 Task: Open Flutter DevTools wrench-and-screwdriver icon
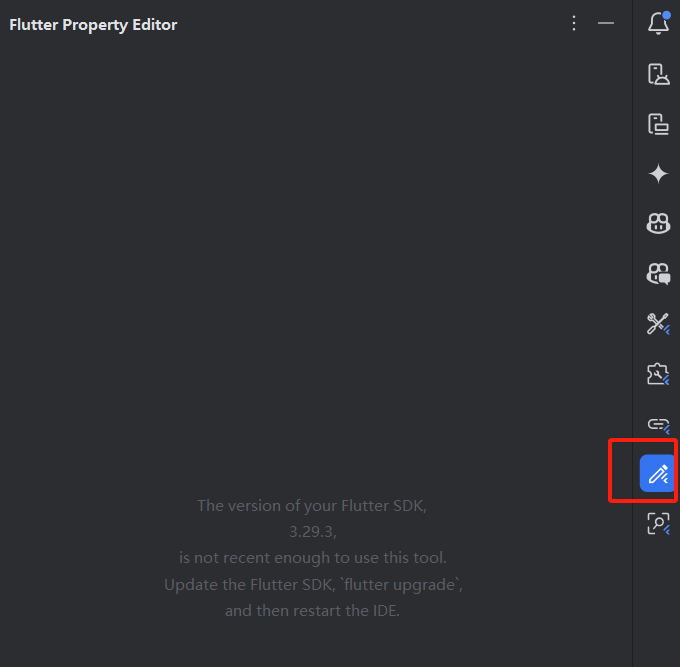(658, 324)
